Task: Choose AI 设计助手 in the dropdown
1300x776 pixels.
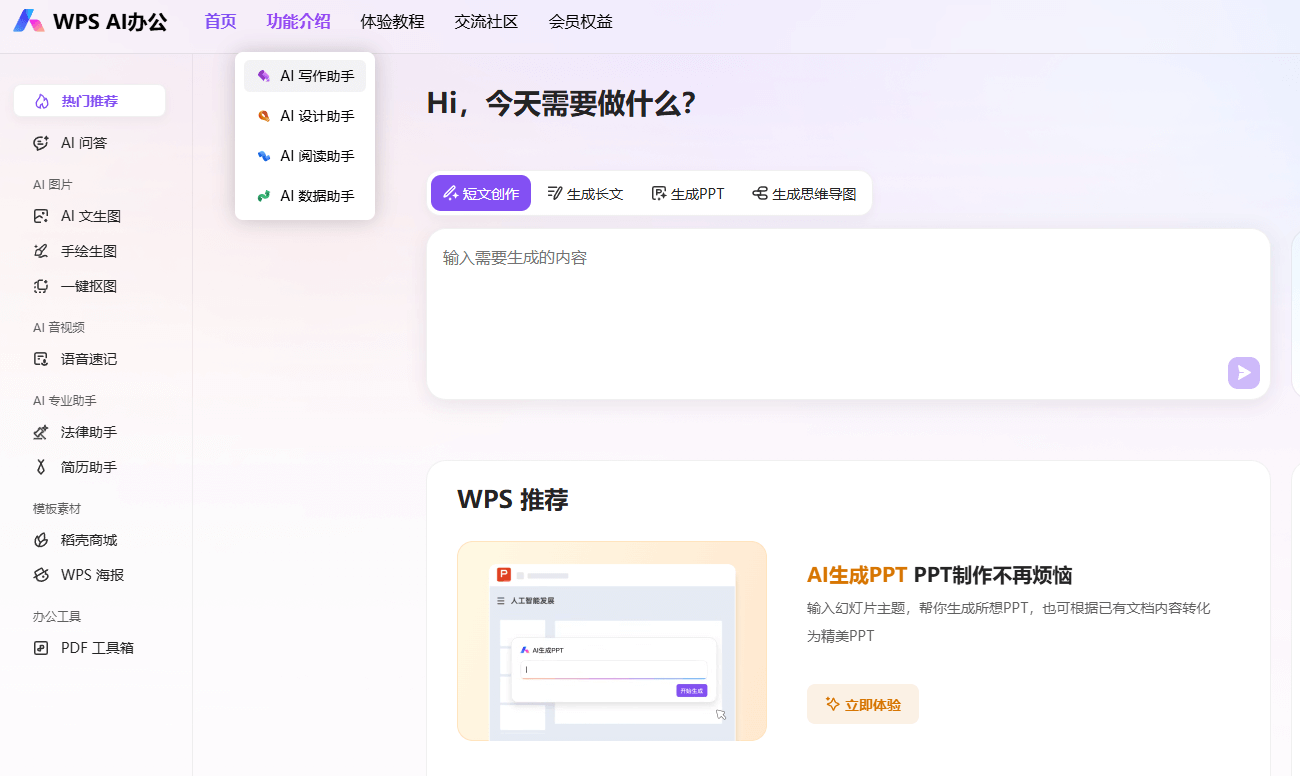Action: tap(305, 116)
